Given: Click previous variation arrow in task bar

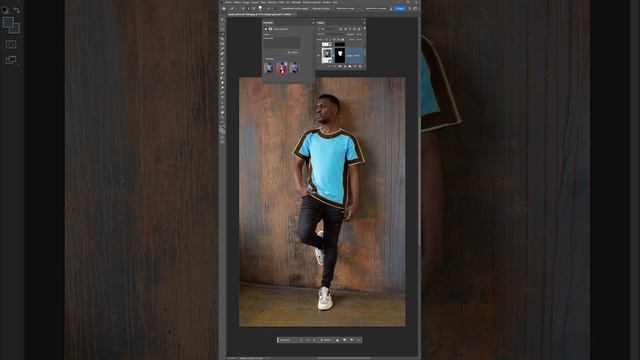Looking at the screenshot, I should click(301, 340).
